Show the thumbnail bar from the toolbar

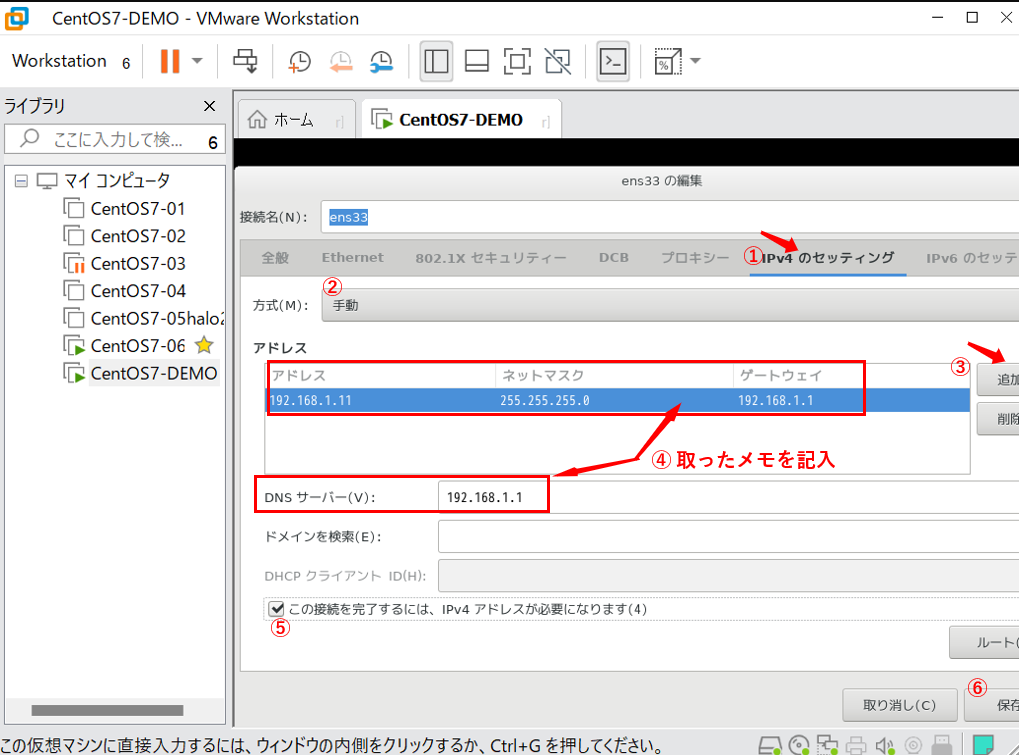pos(476,61)
